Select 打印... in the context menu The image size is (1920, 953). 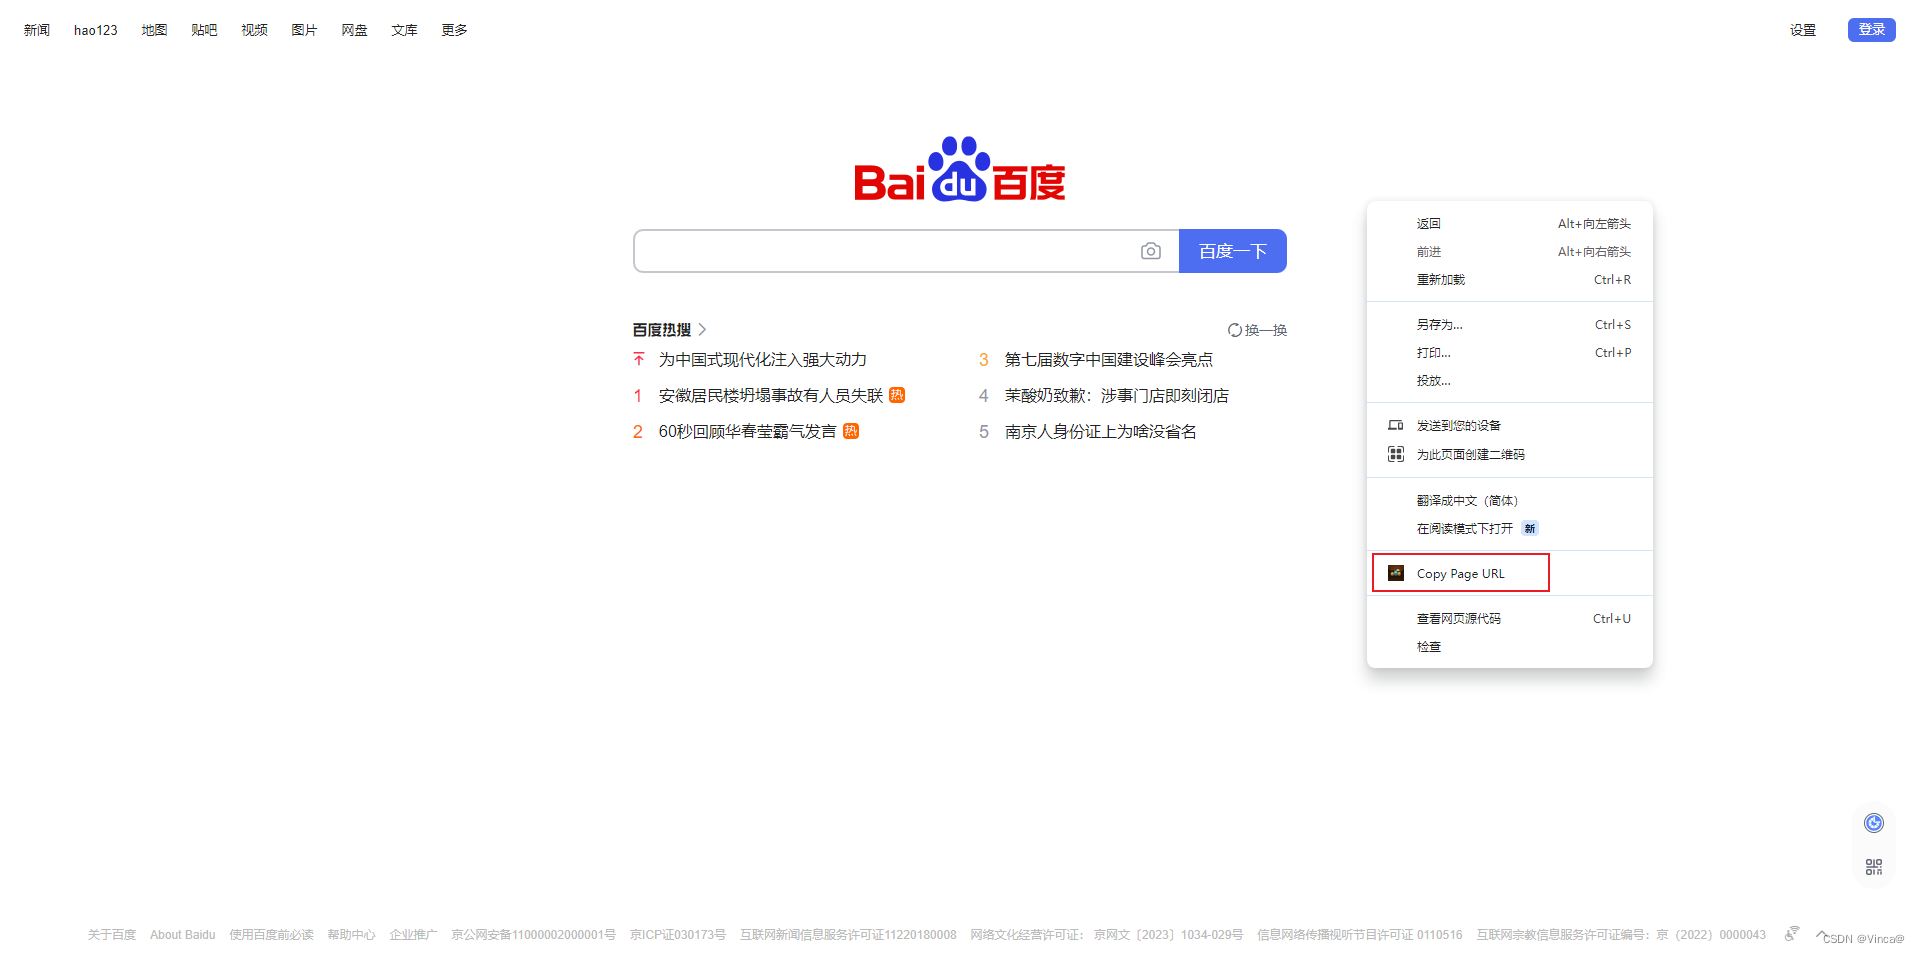[x=1510, y=353]
